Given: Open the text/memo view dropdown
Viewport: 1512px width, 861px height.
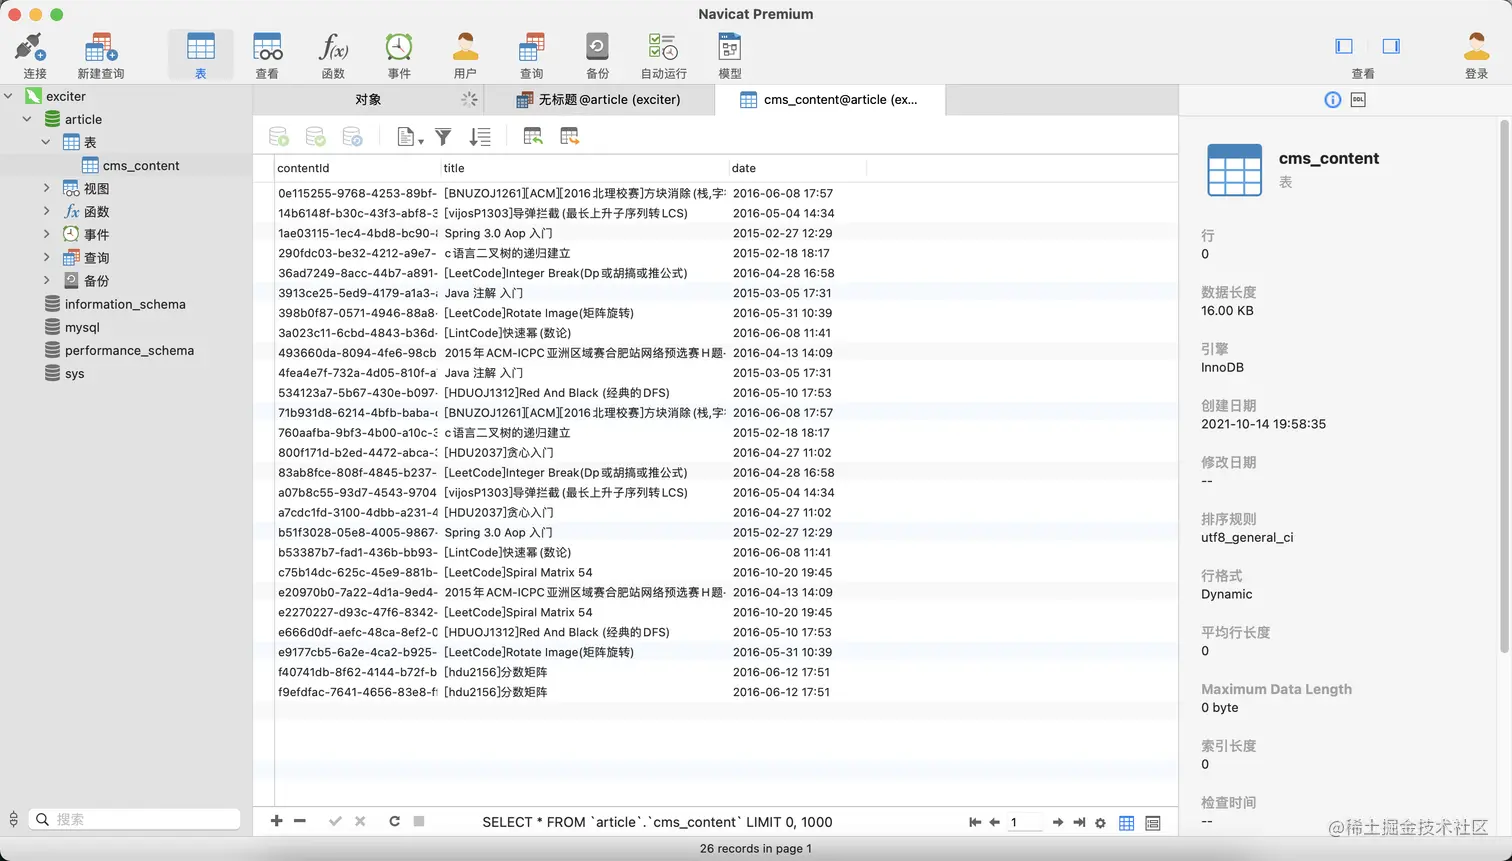Looking at the screenshot, I should [410, 137].
